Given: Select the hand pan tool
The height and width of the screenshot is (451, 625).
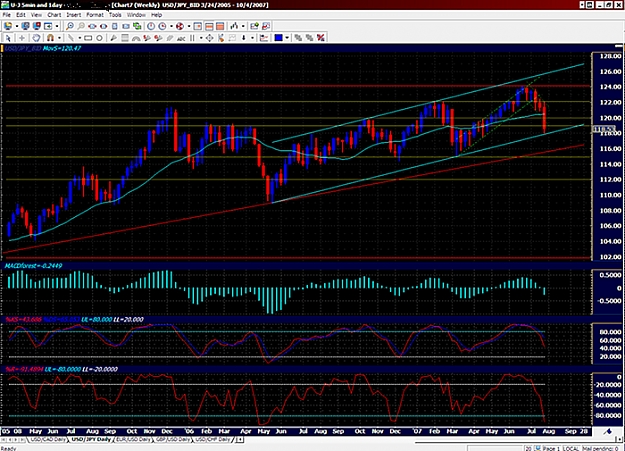Looking at the screenshot, I should pyautogui.click(x=36, y=38).
